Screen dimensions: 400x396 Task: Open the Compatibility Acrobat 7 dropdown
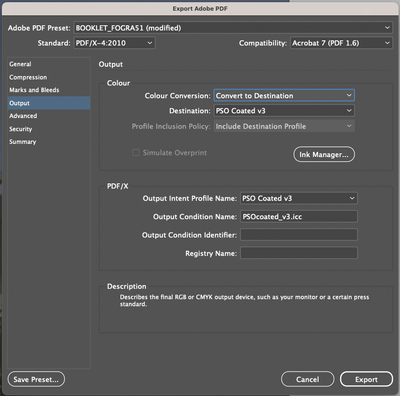coord(341,43)
